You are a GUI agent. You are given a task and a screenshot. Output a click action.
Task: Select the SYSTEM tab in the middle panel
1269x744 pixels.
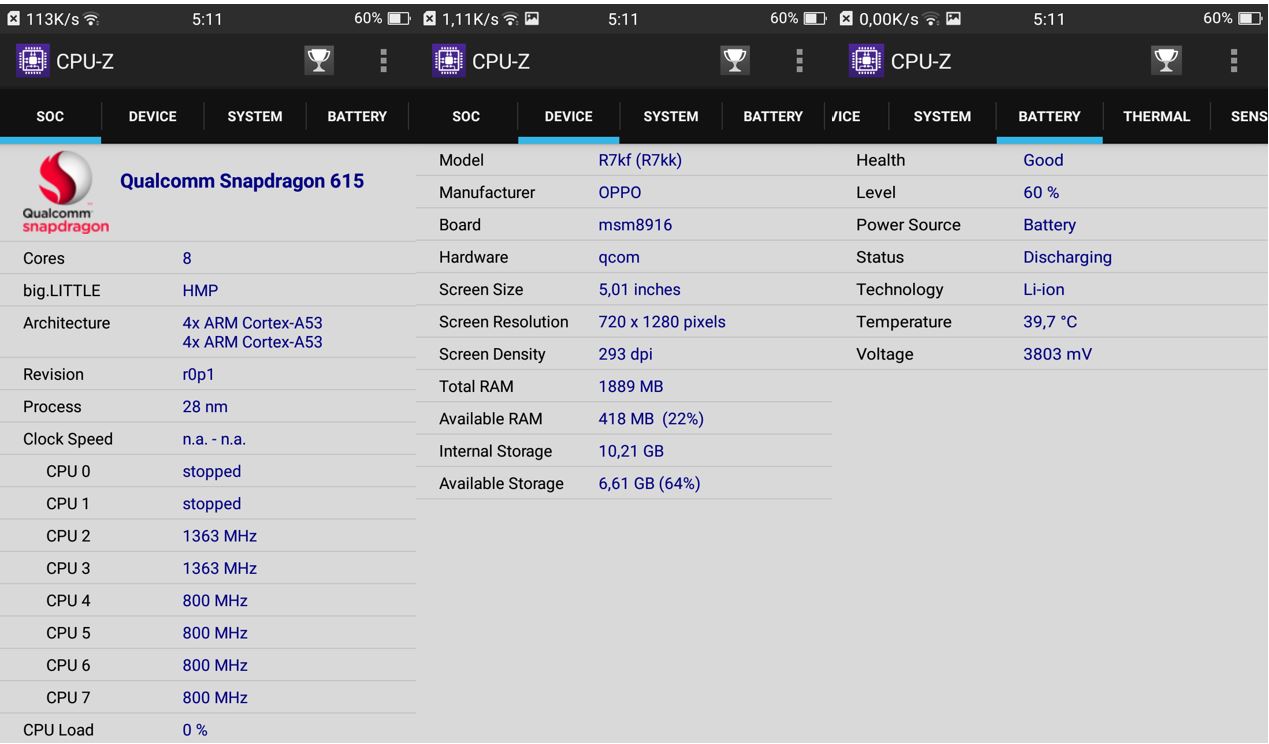[x=670, y=116]
